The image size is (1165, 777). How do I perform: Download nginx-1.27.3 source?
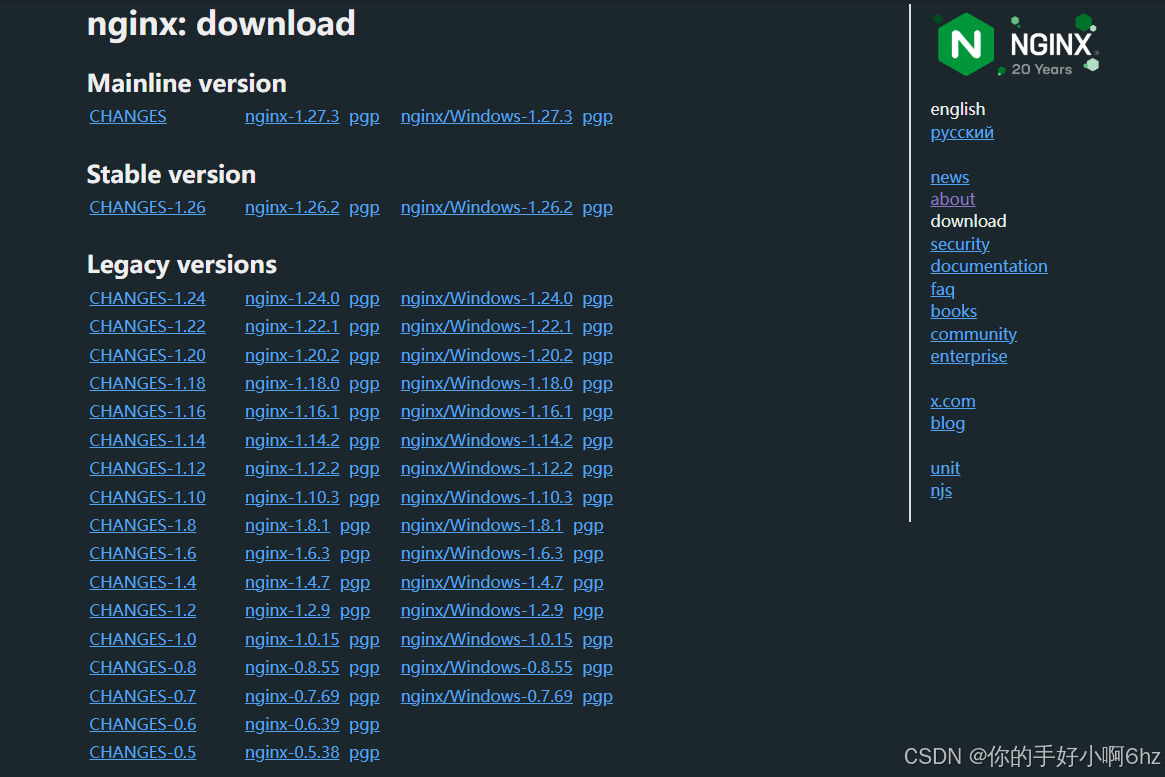pos(292,117)
